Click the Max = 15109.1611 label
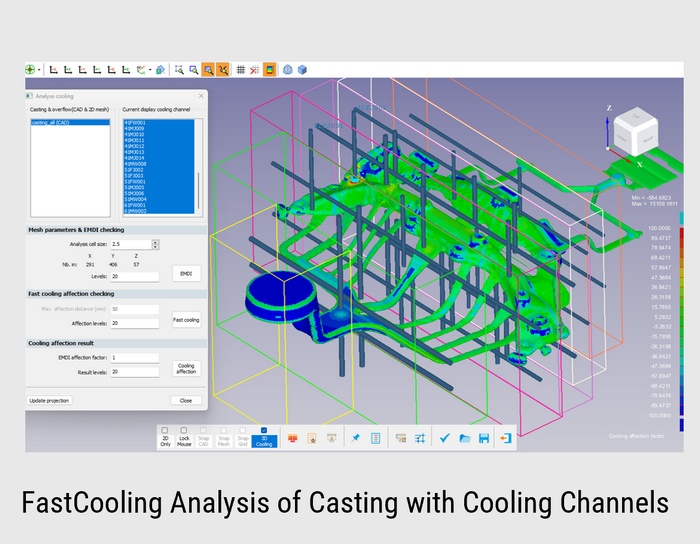This screenshot has width=700, height=544. [654, 203]
